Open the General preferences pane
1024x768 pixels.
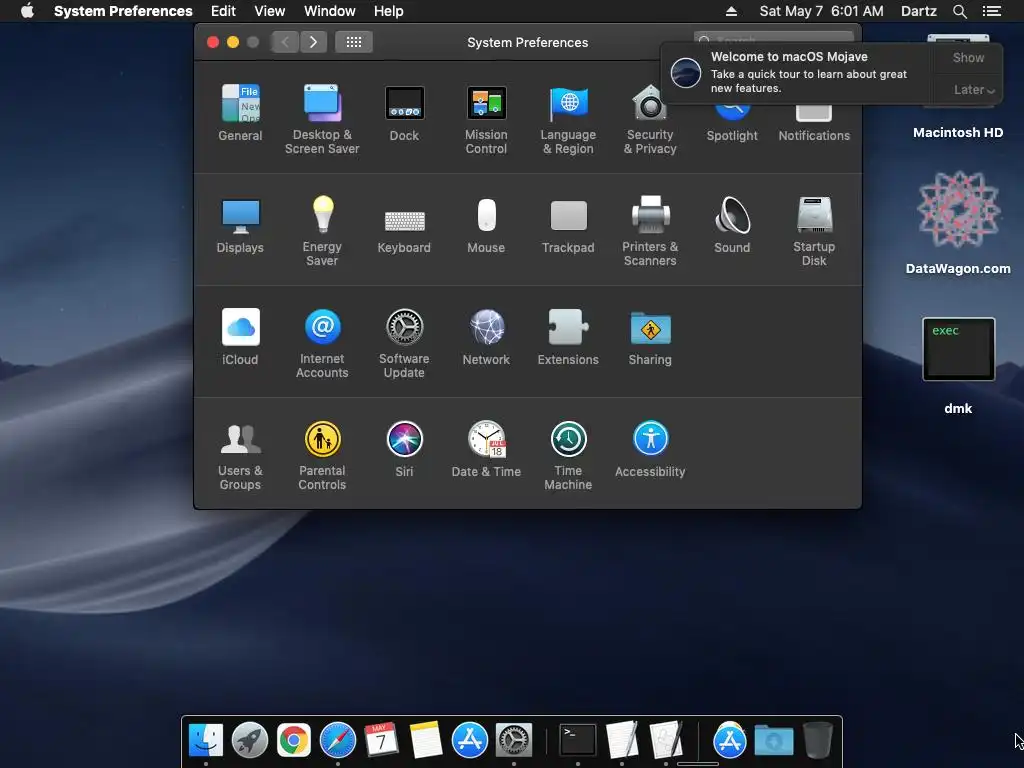[x=240, y=112]
